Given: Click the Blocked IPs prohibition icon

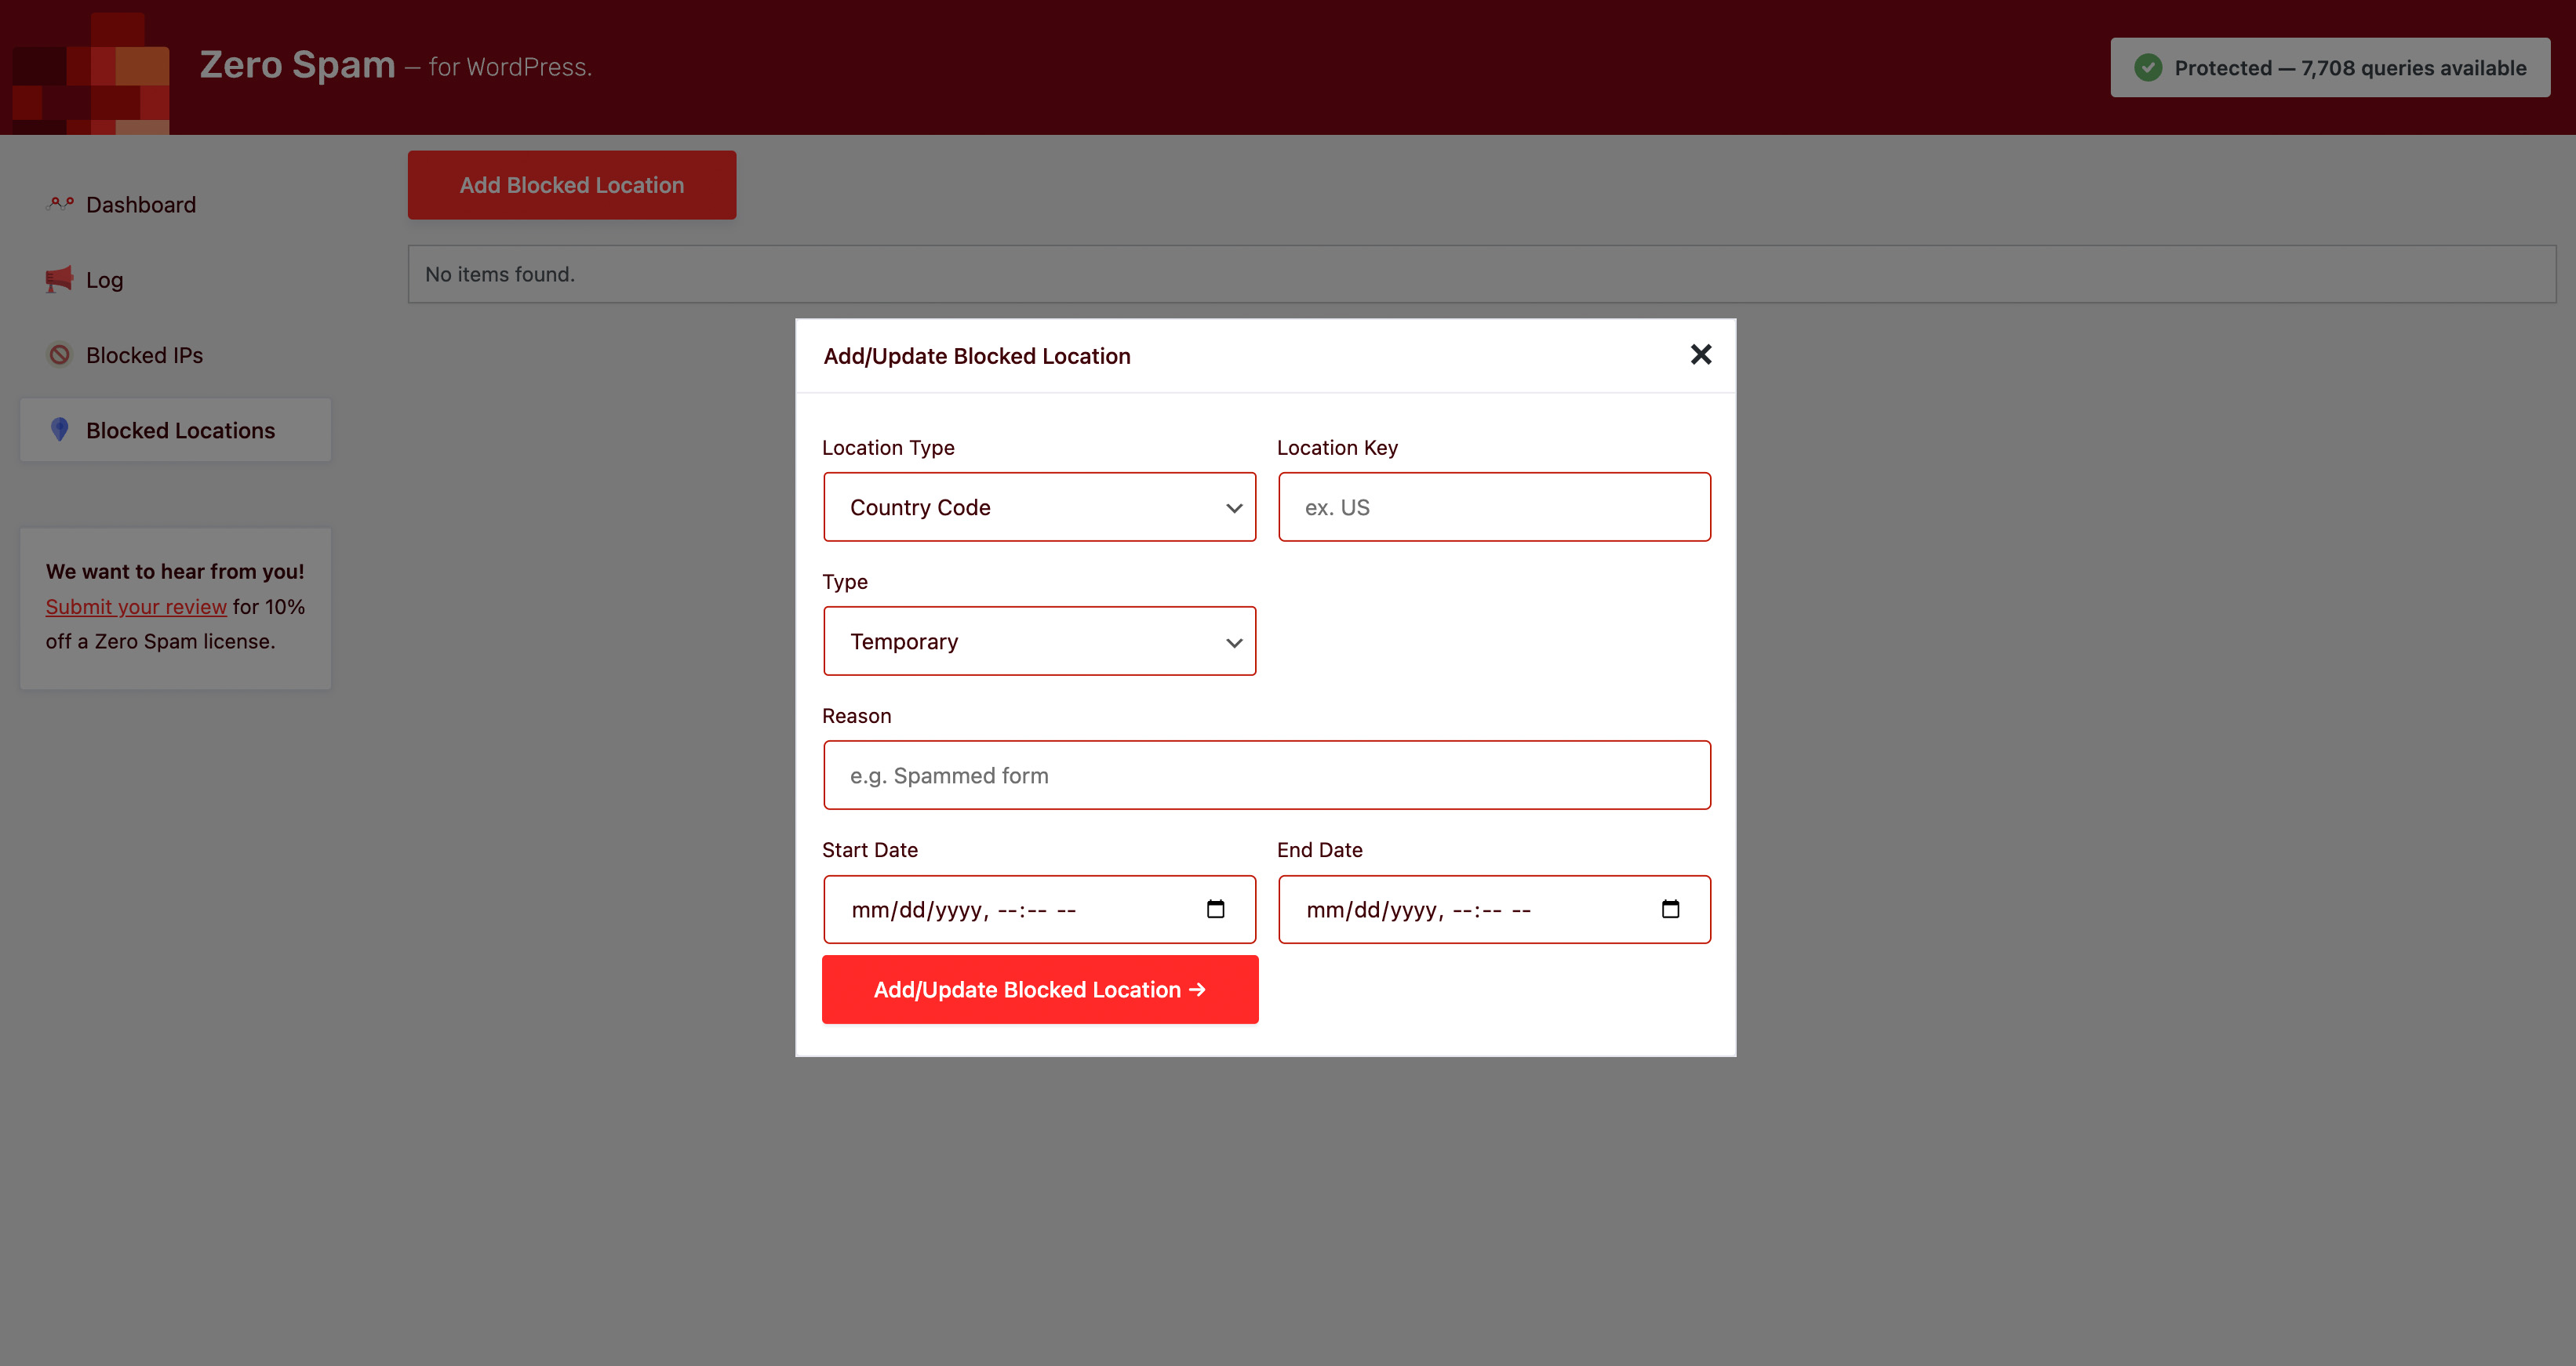Looking at the screenshot, I should coord(59,354).
